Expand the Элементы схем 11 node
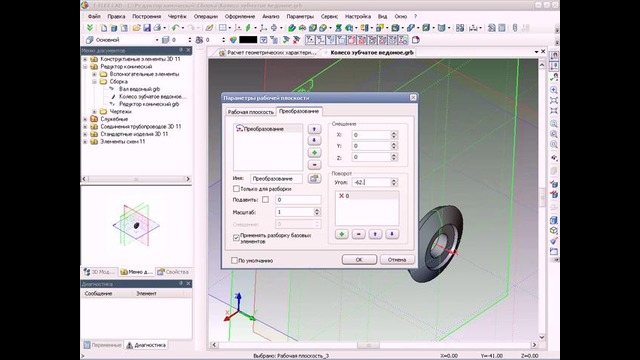The height and width of the screenshot is (360, 640). click(85, 142)
